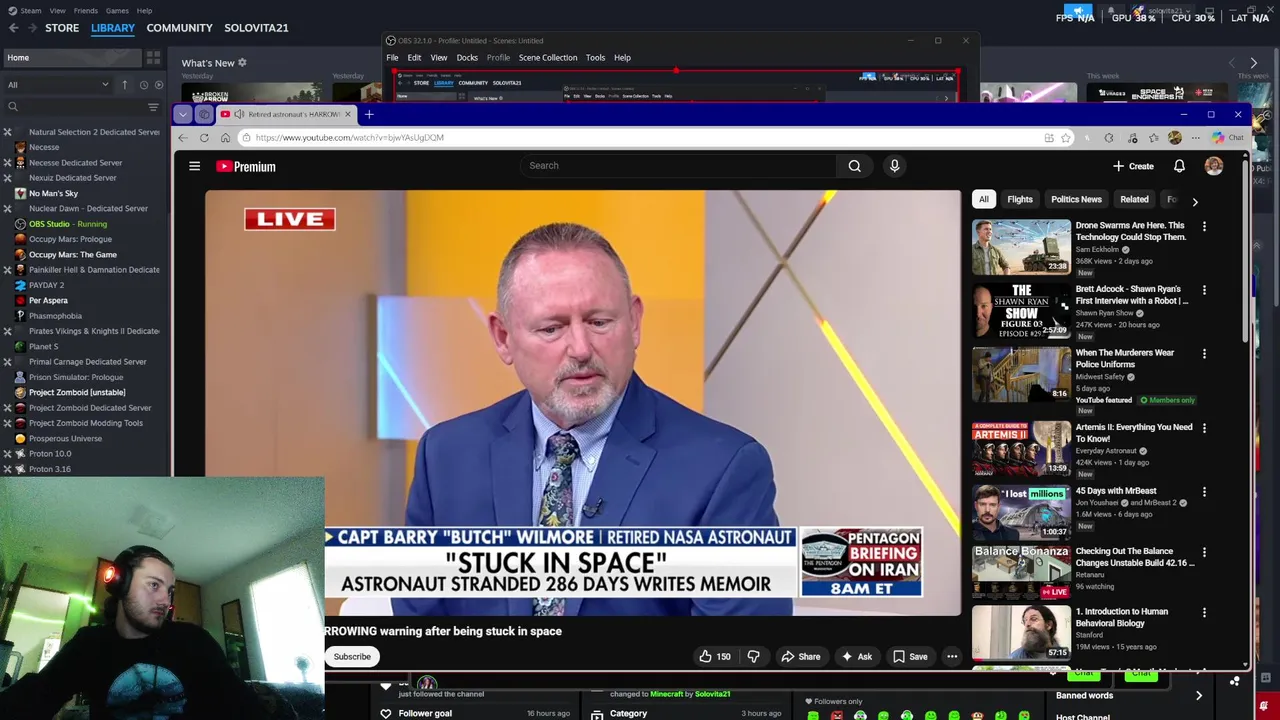Select OBS Studio - Running in Steam list
1280x720 pixels.
click(x=67, y=224)
